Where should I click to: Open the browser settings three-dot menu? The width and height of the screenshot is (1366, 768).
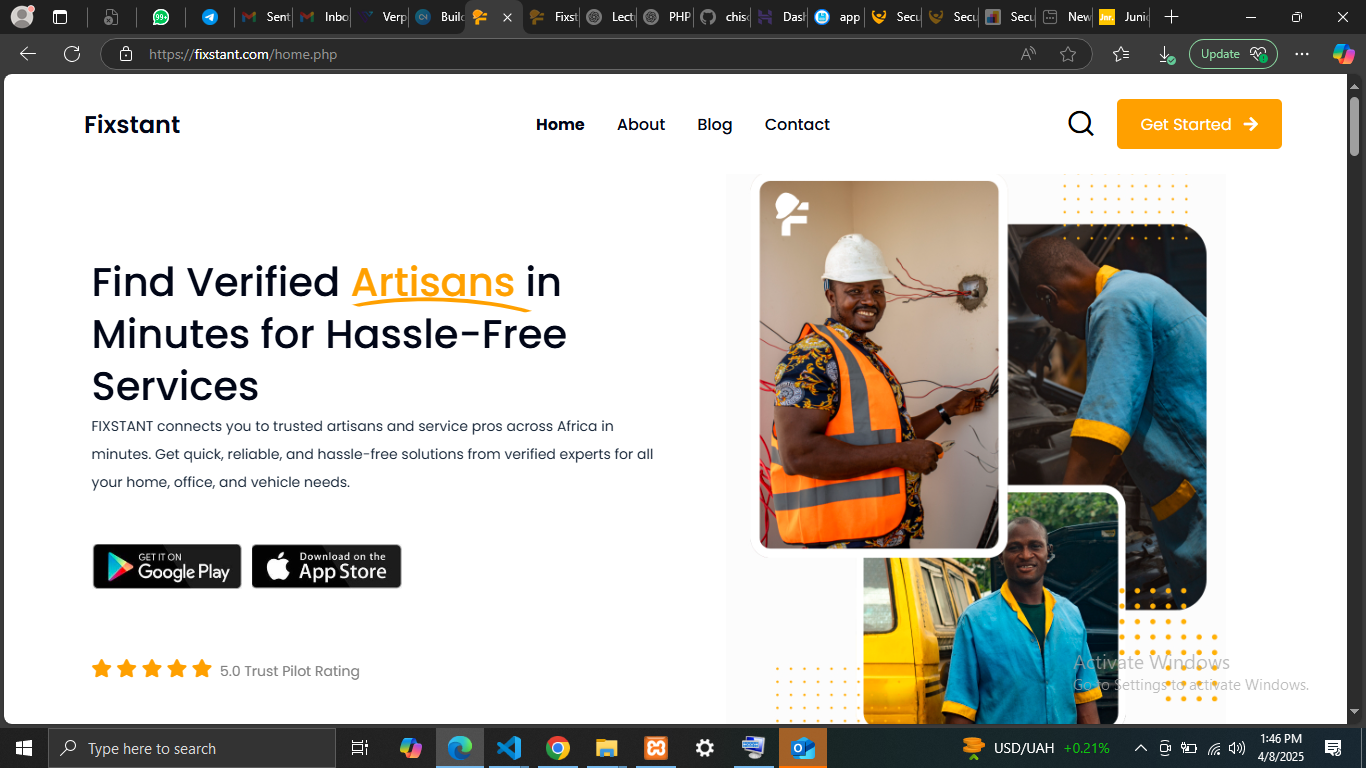pos(1301,54)
